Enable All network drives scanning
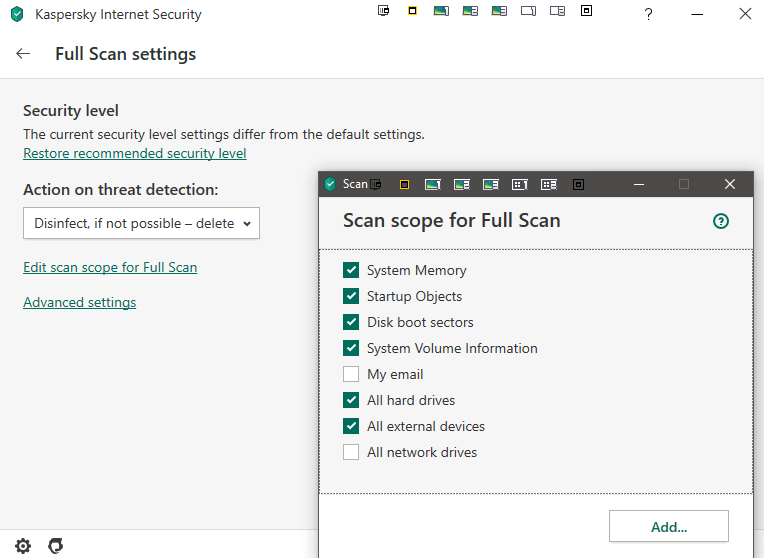The width and height of the screenshot is (764, 558). click(351, 452)
